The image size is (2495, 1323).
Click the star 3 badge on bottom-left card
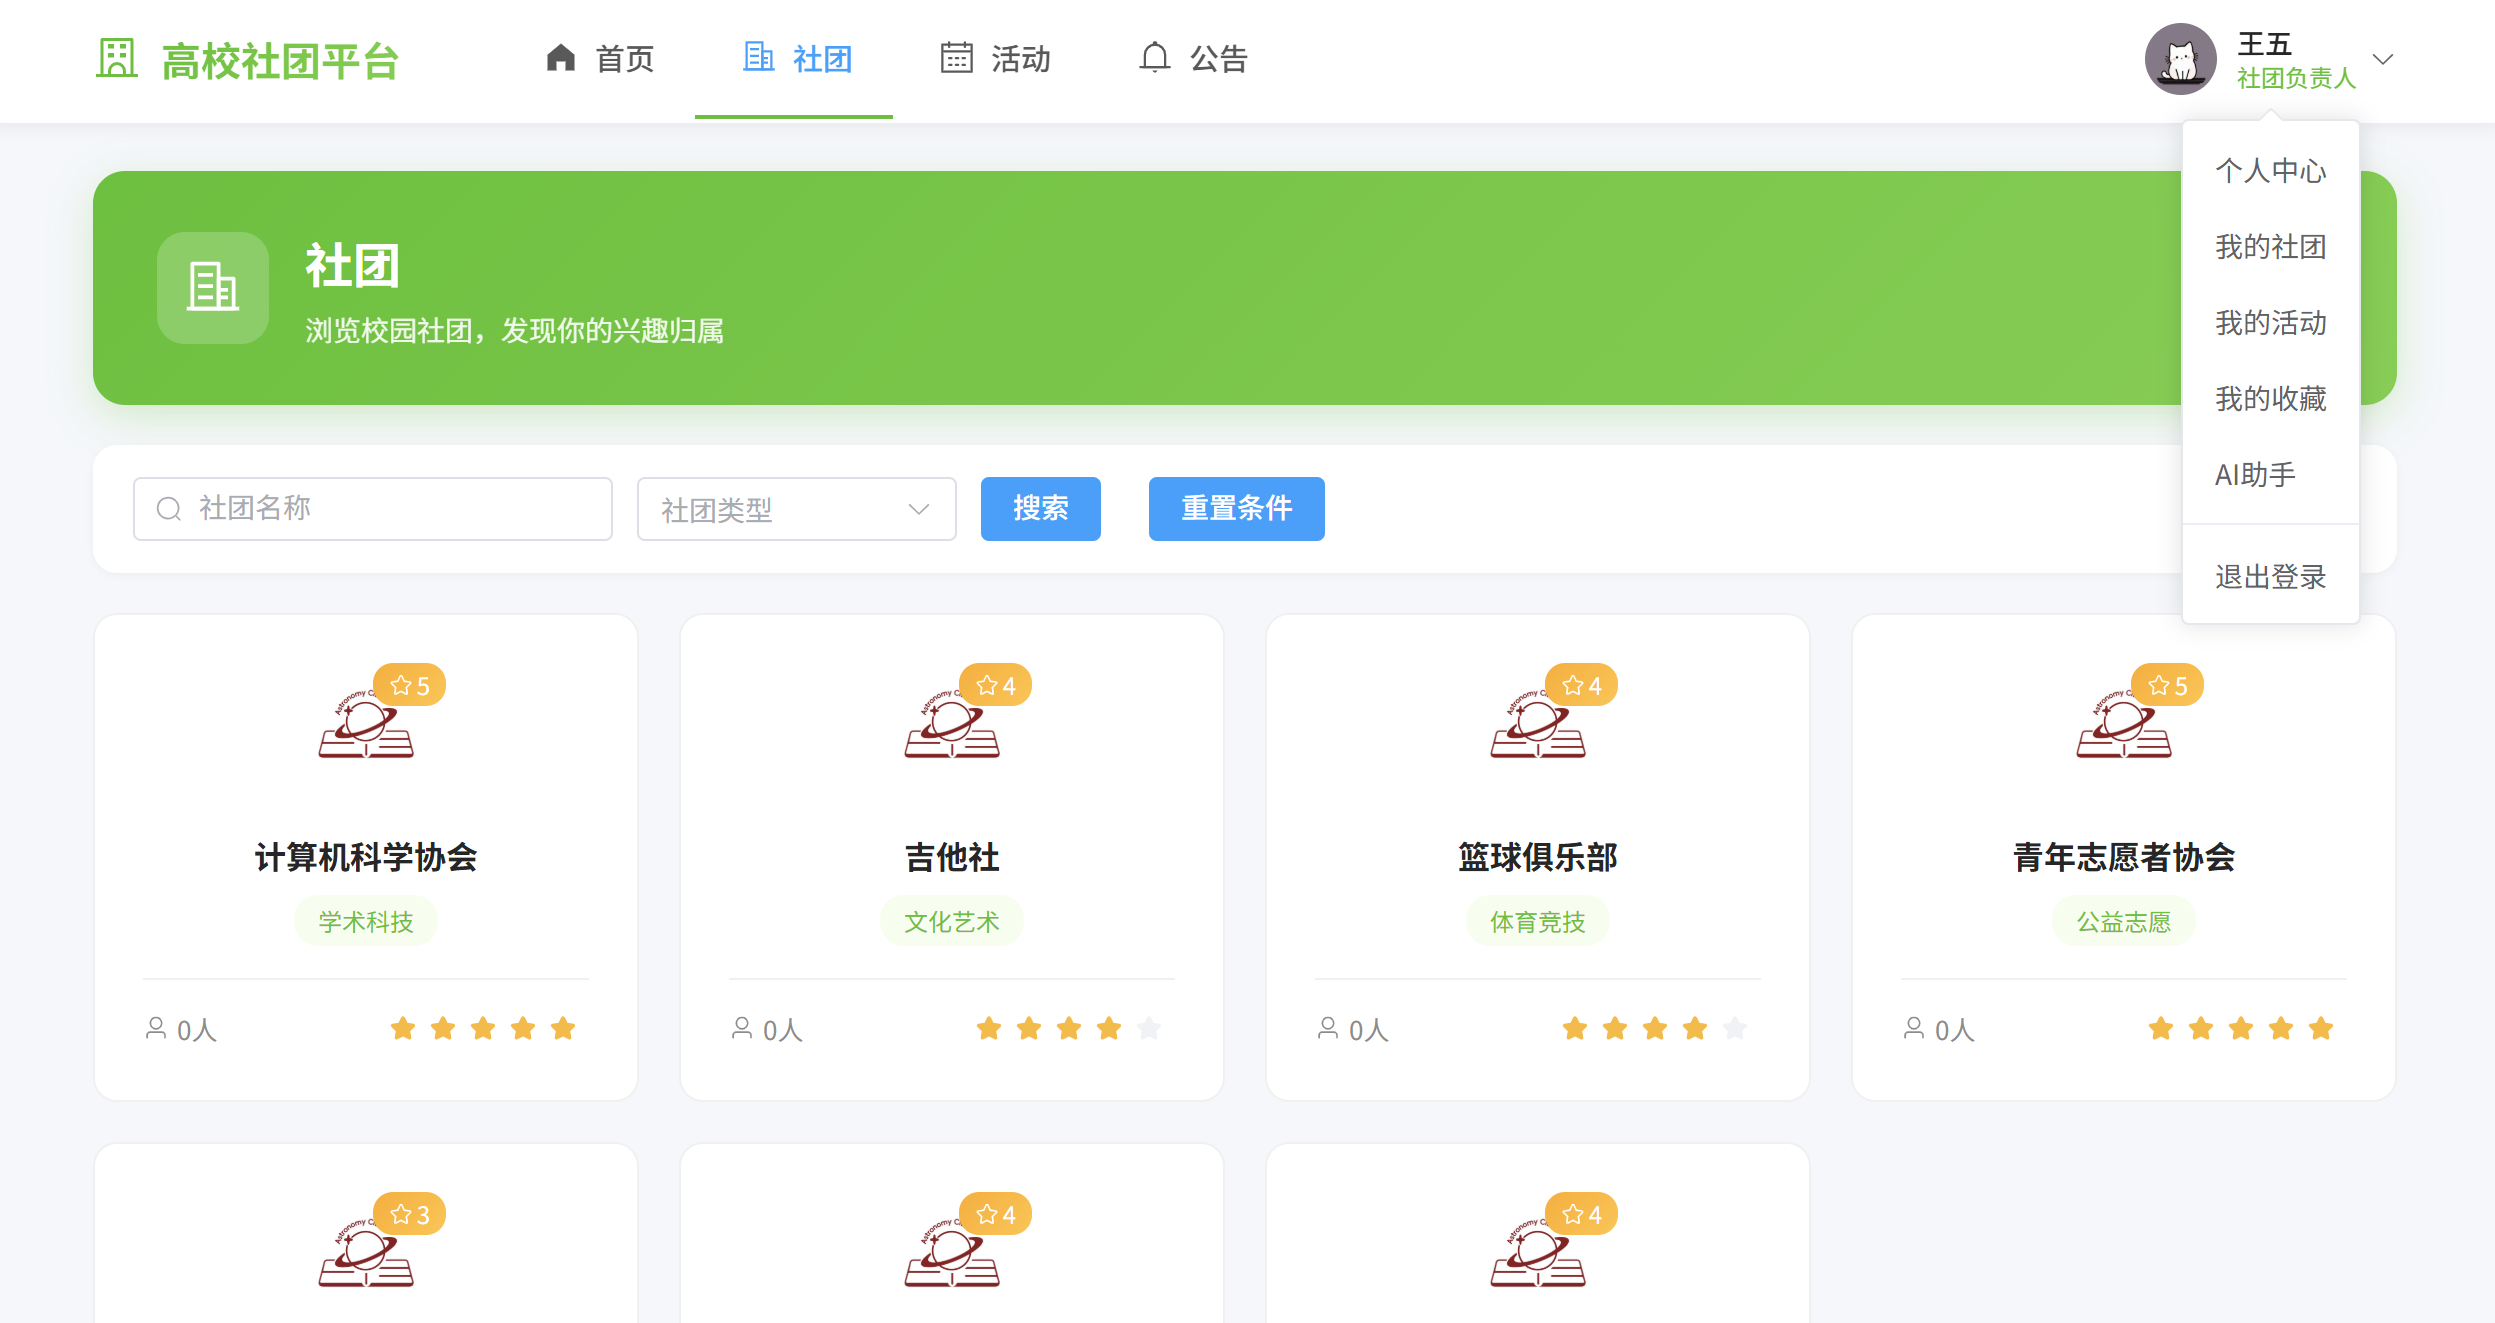[x=410, y=1214]
